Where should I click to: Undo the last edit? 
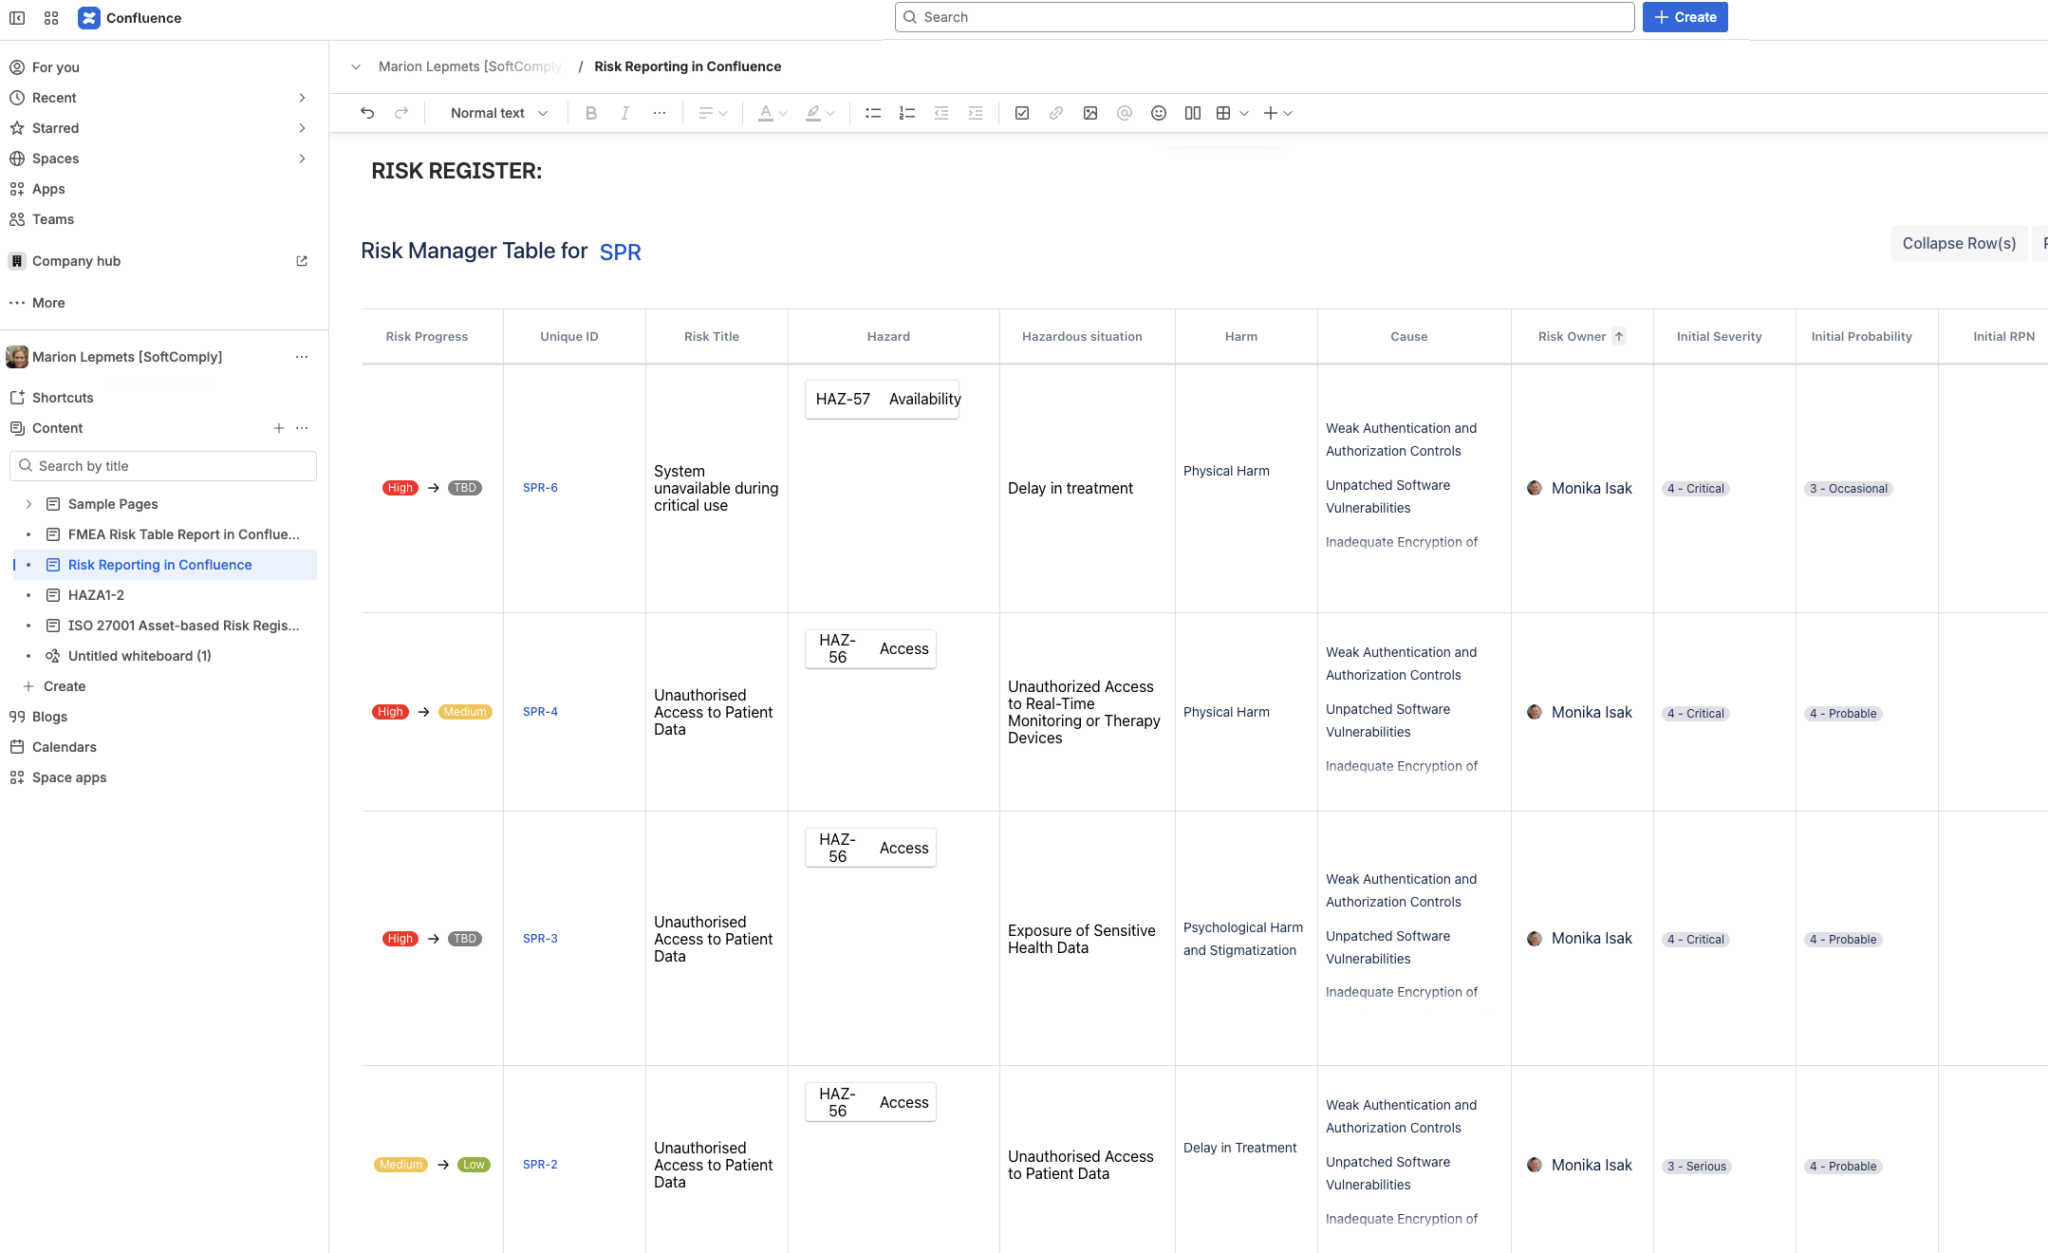(367, 112)
